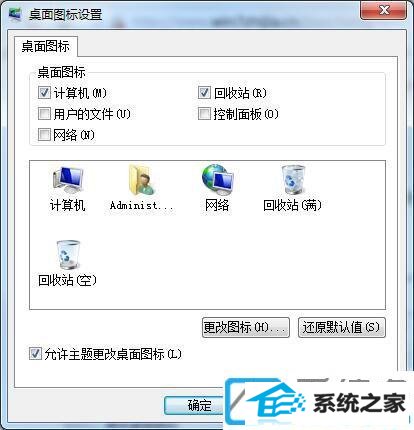The width and height of the screenshot is (414, 430).
Task: Click the 回收站(空) label under the empty bin
Action: (x=67, y=280)
